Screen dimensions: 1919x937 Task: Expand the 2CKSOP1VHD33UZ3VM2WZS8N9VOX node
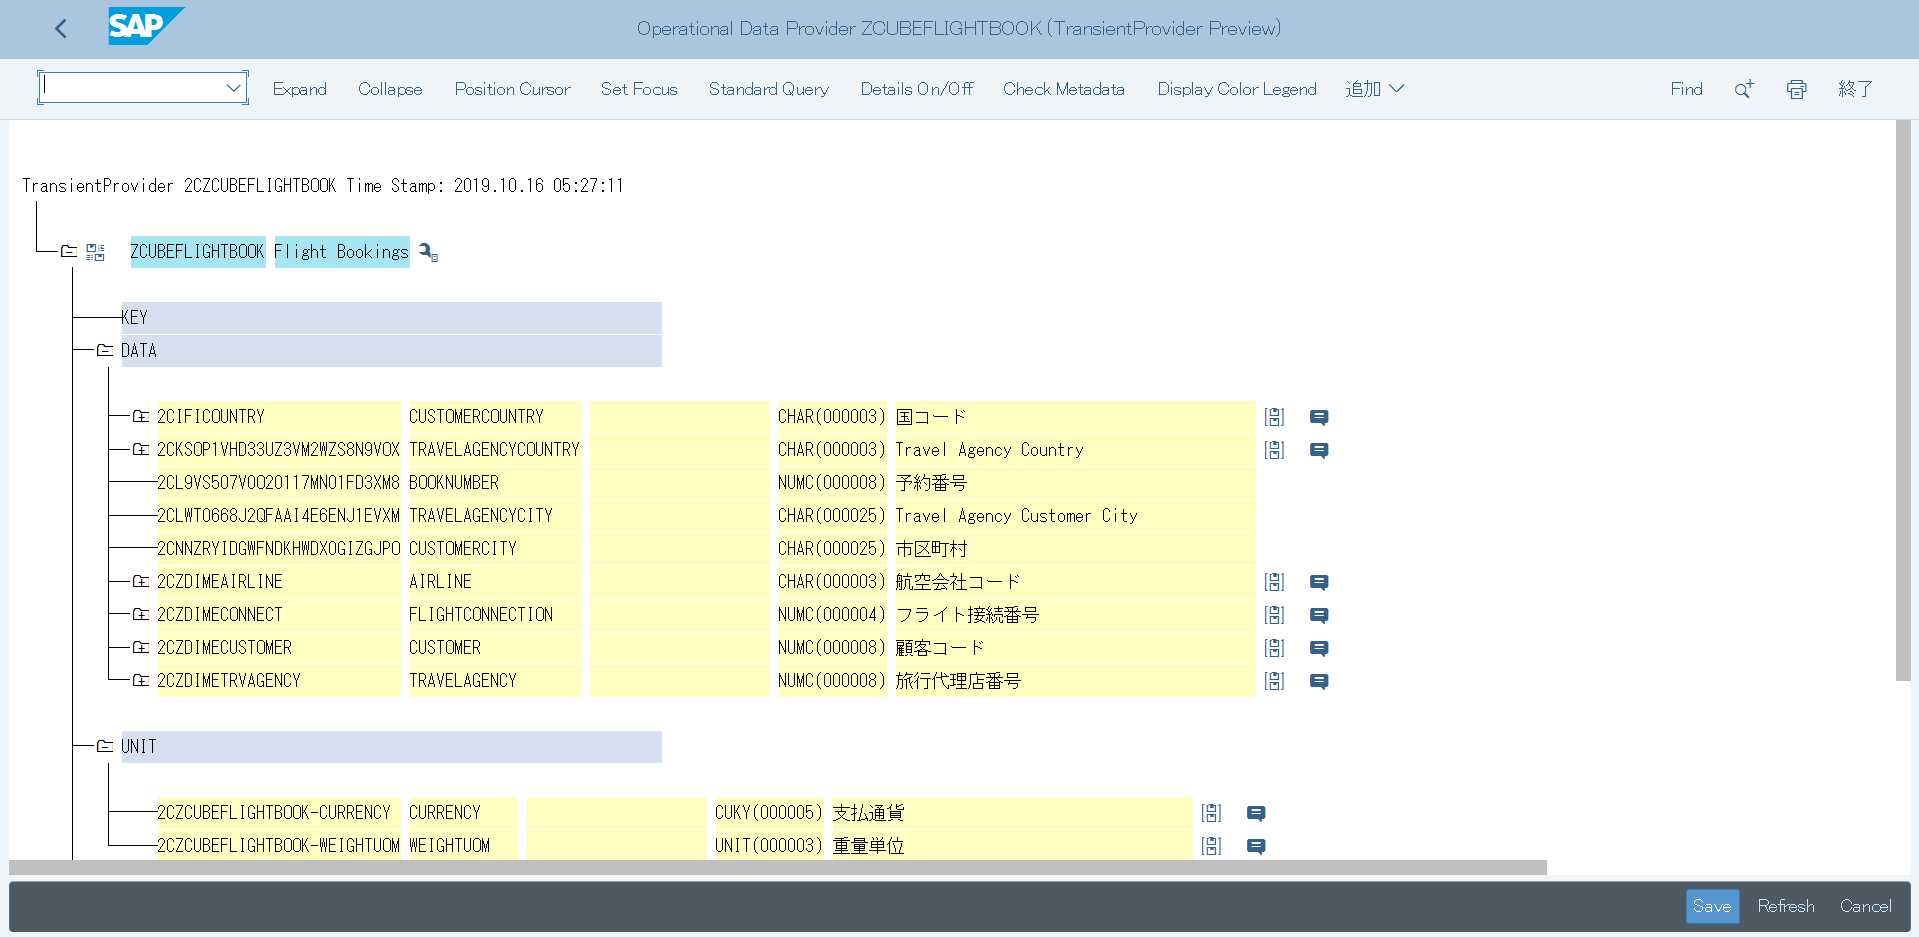(x=141, y=449)
